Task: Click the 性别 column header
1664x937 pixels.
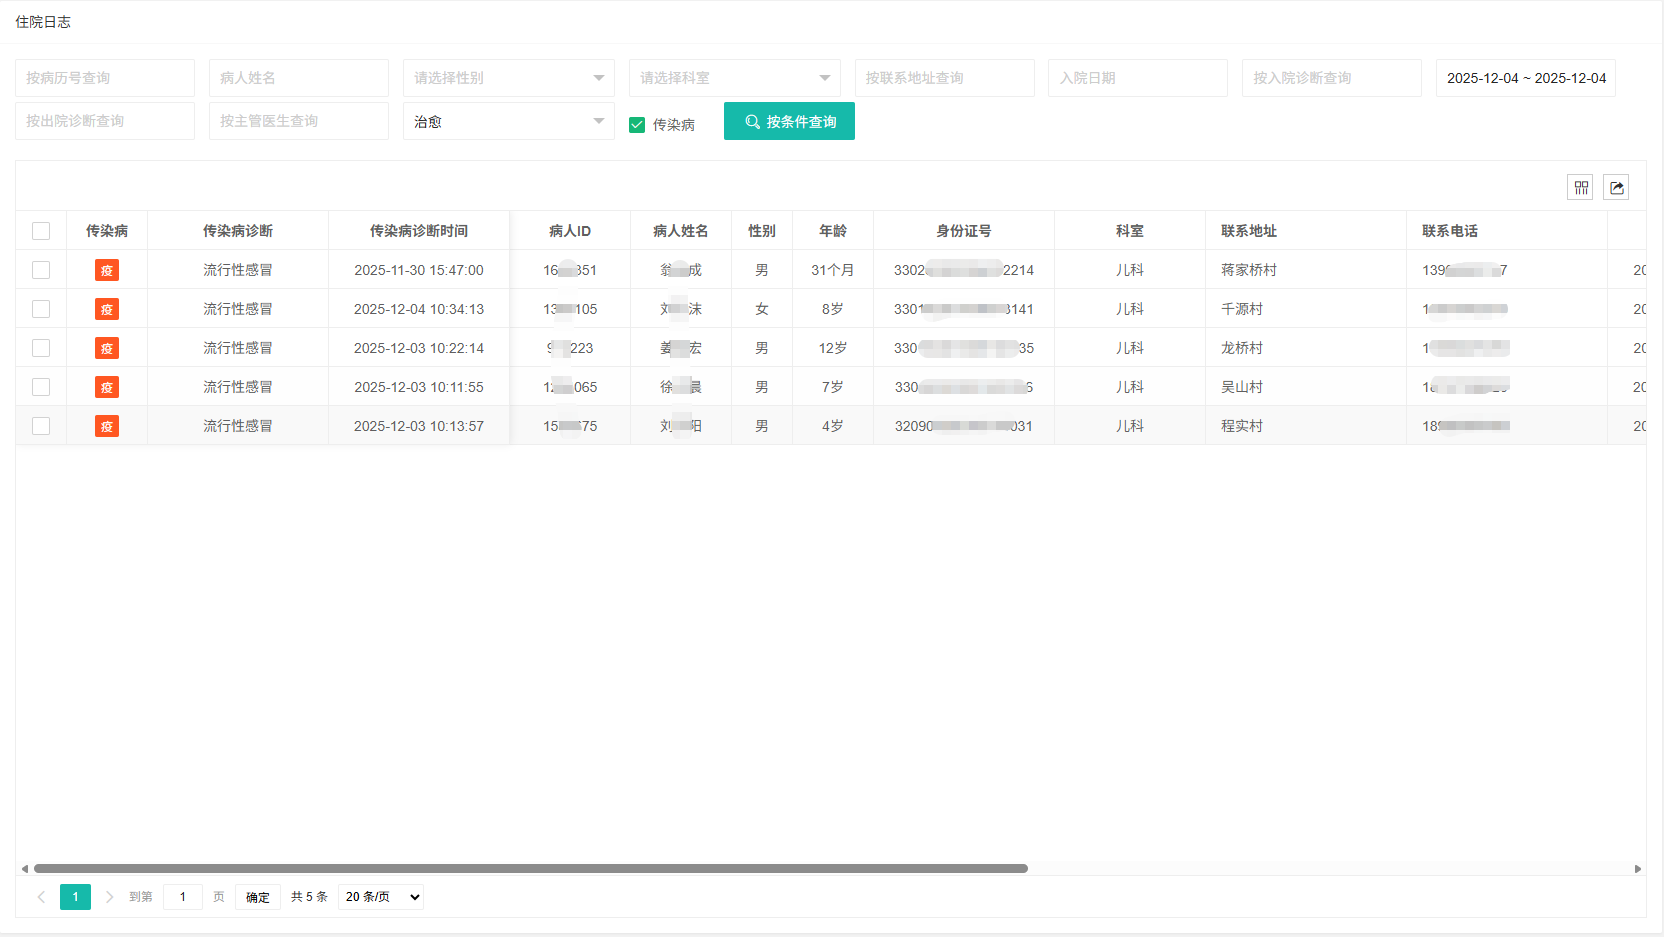Action: click(x=762, y=231)
